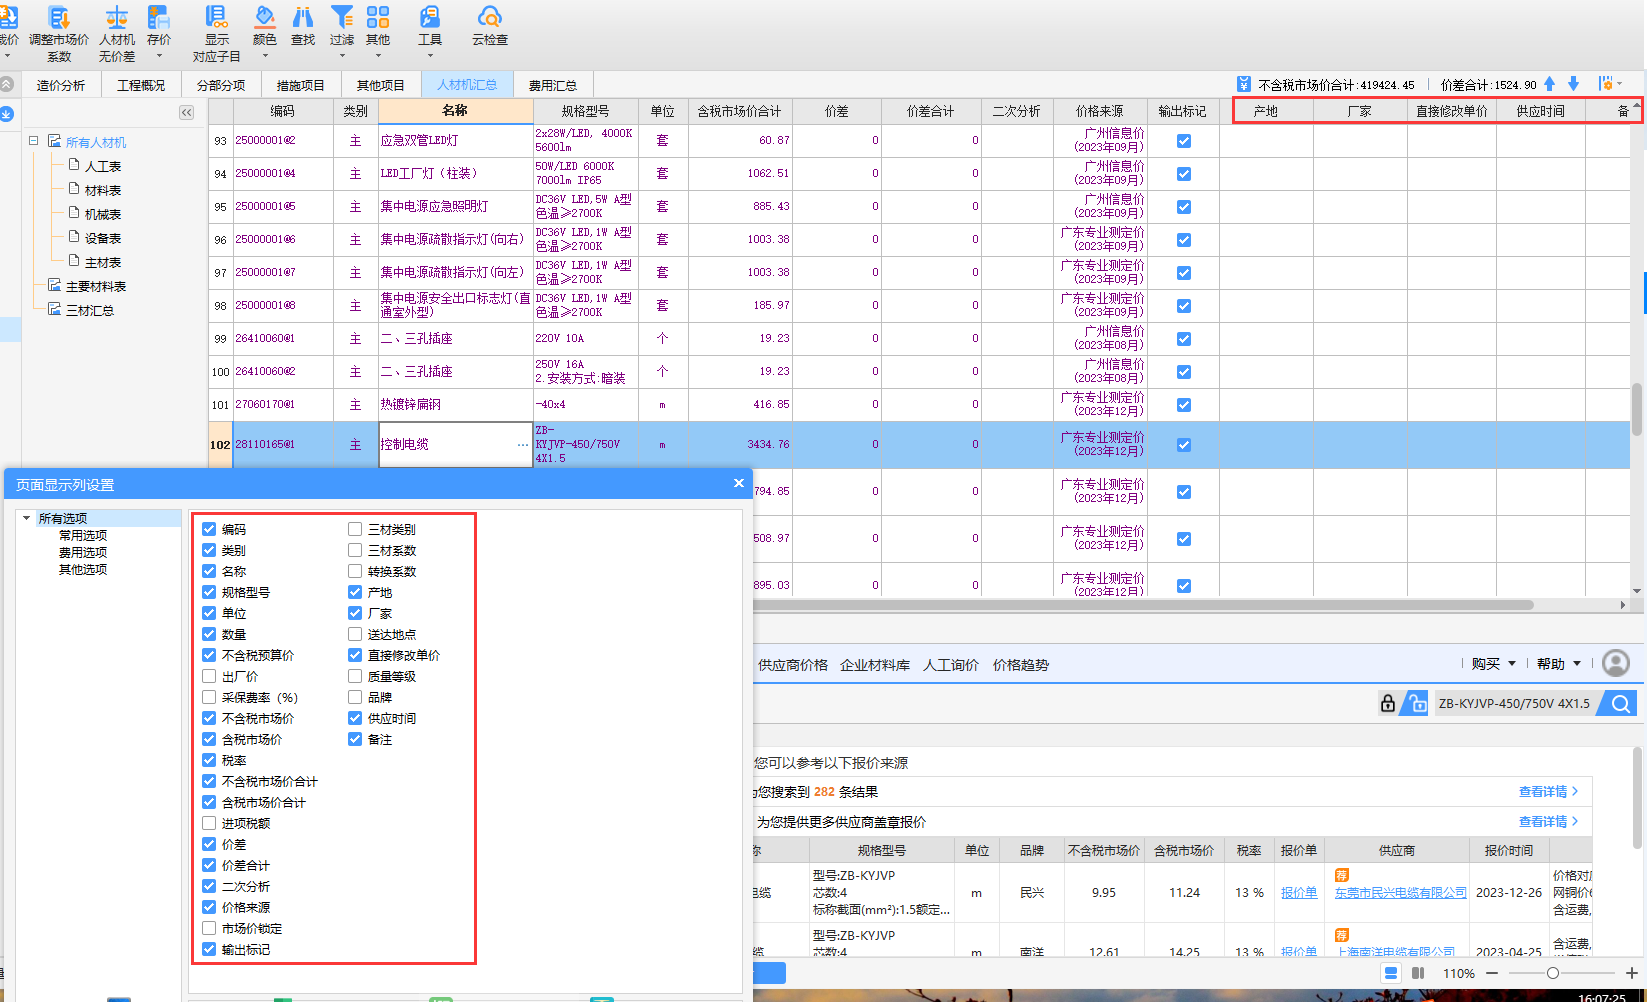Select the 主要材料表 tree item

pos(96,286)
